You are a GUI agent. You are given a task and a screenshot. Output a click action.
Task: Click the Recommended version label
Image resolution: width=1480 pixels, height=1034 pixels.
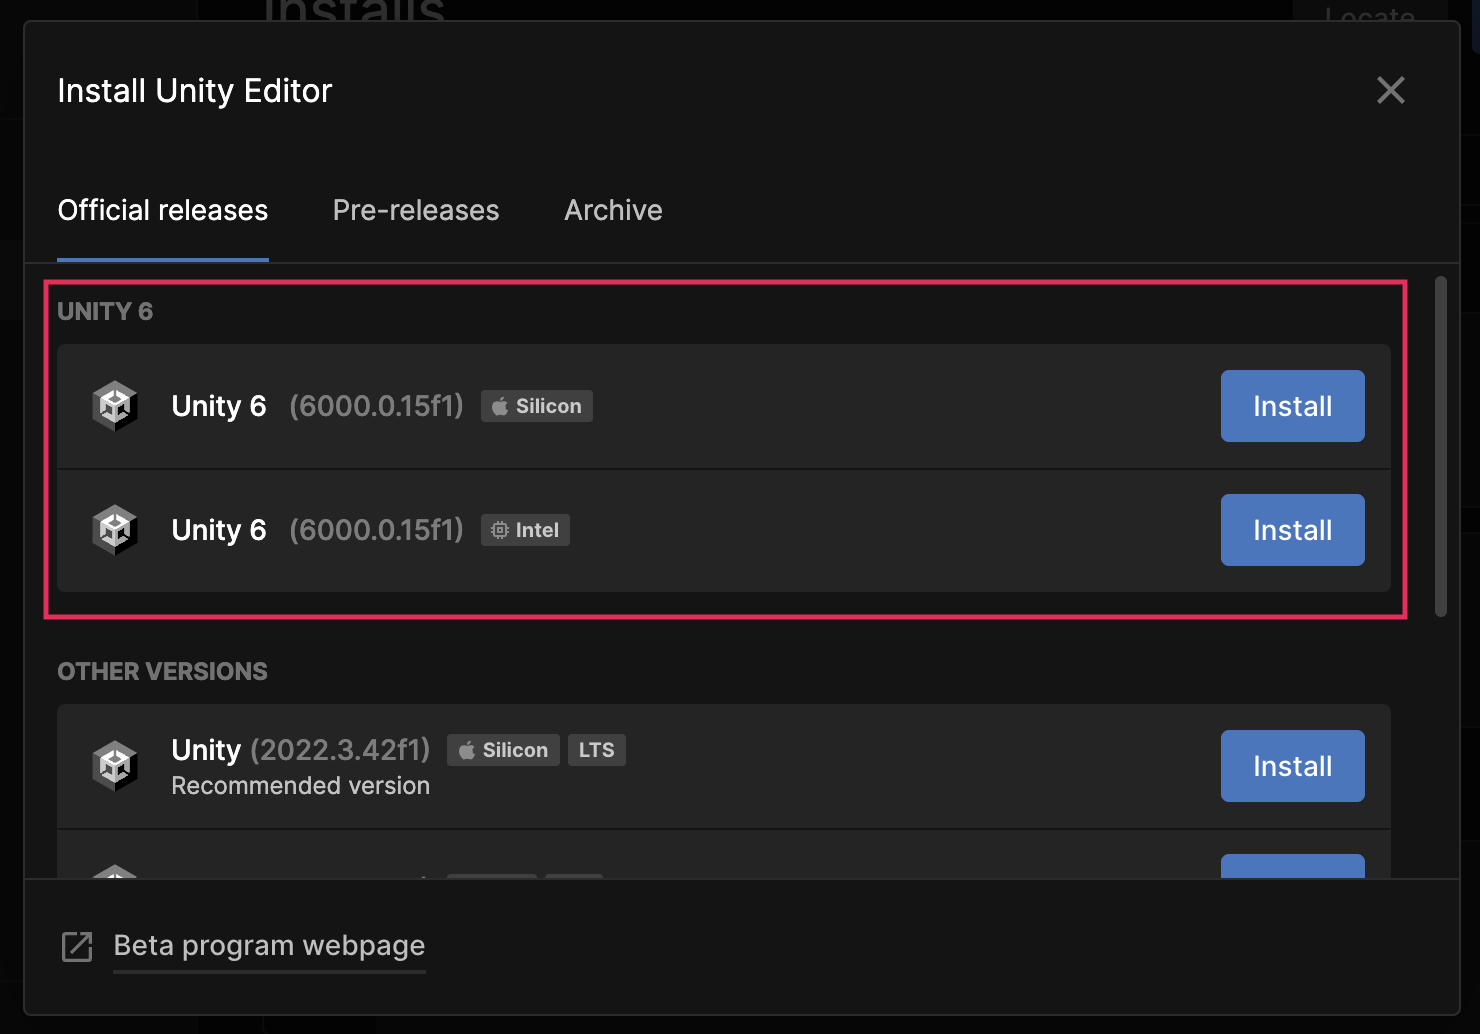[x=300, y=786]
